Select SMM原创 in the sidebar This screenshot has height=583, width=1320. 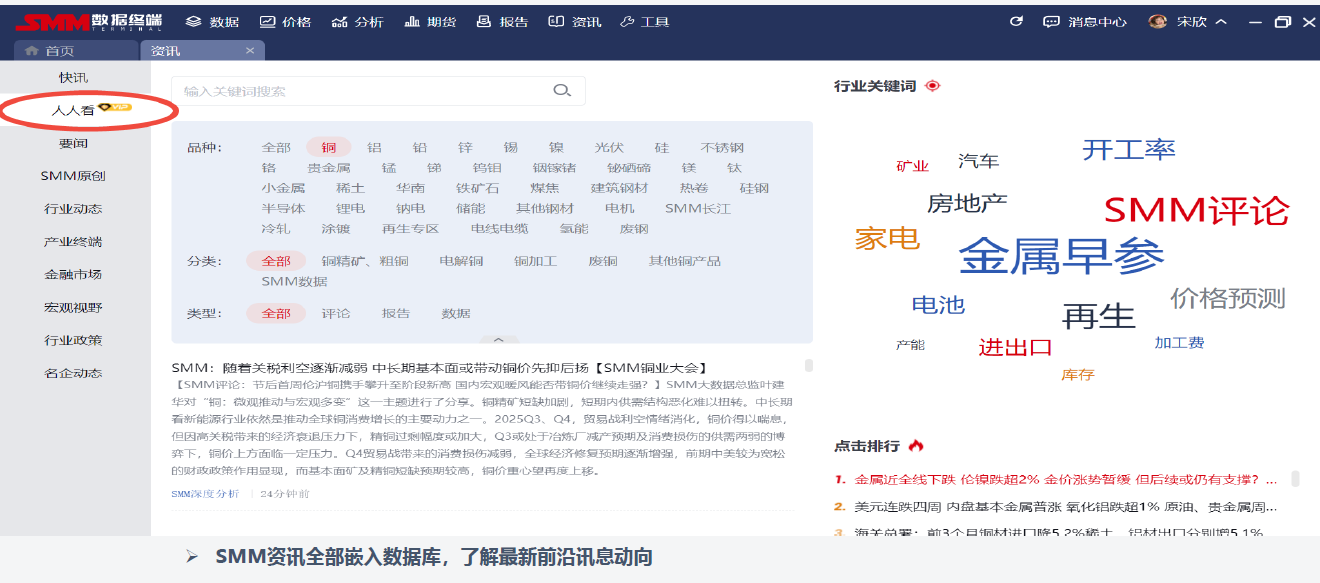click(73, 176)
